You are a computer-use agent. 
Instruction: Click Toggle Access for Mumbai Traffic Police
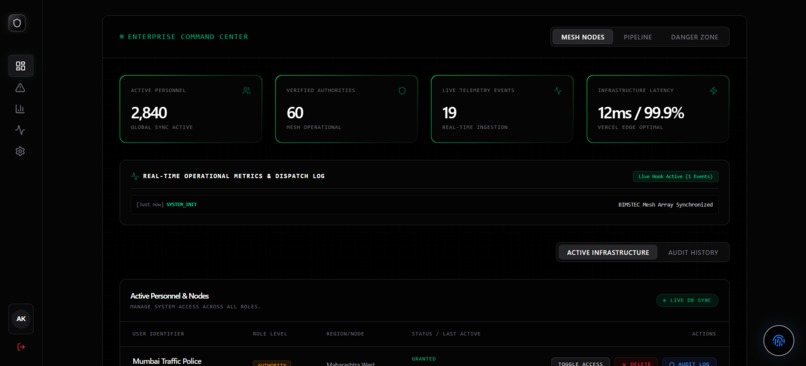click(x=580, y=362)
